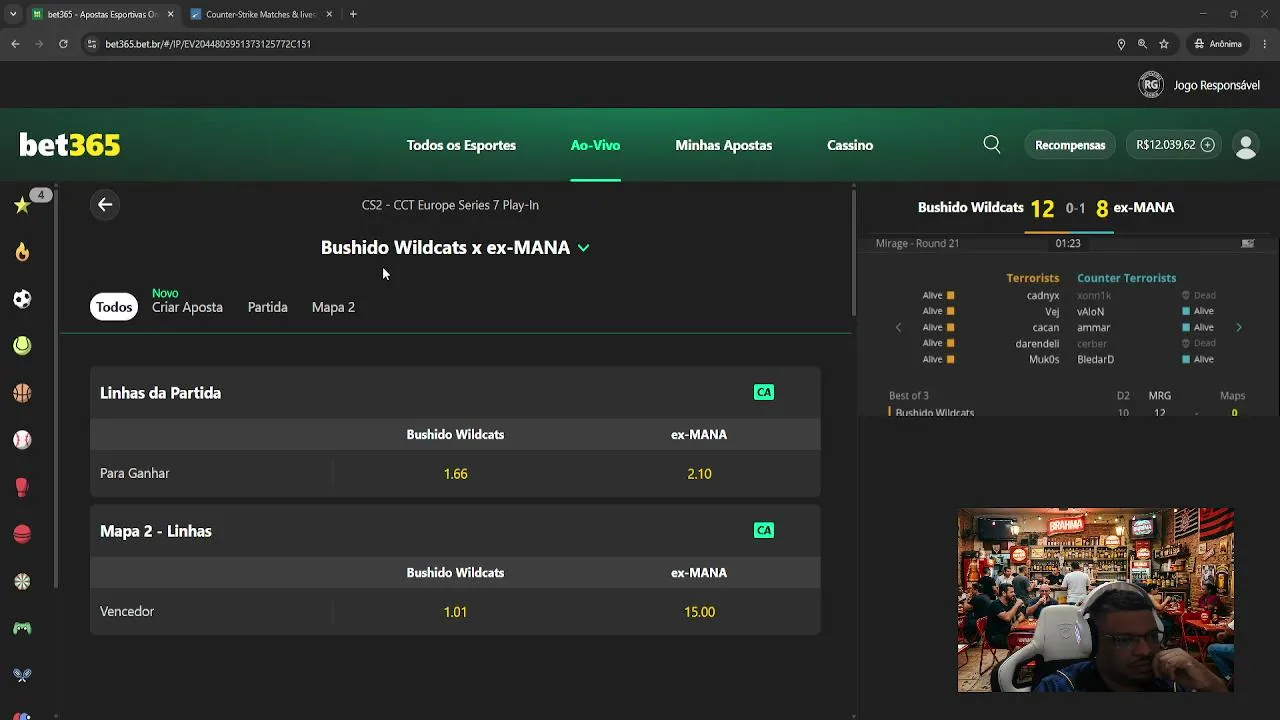This screenshot has height=720, width=1280.
Task: Click the R$12.039,62 account balance
Action: click(1166, 145)
